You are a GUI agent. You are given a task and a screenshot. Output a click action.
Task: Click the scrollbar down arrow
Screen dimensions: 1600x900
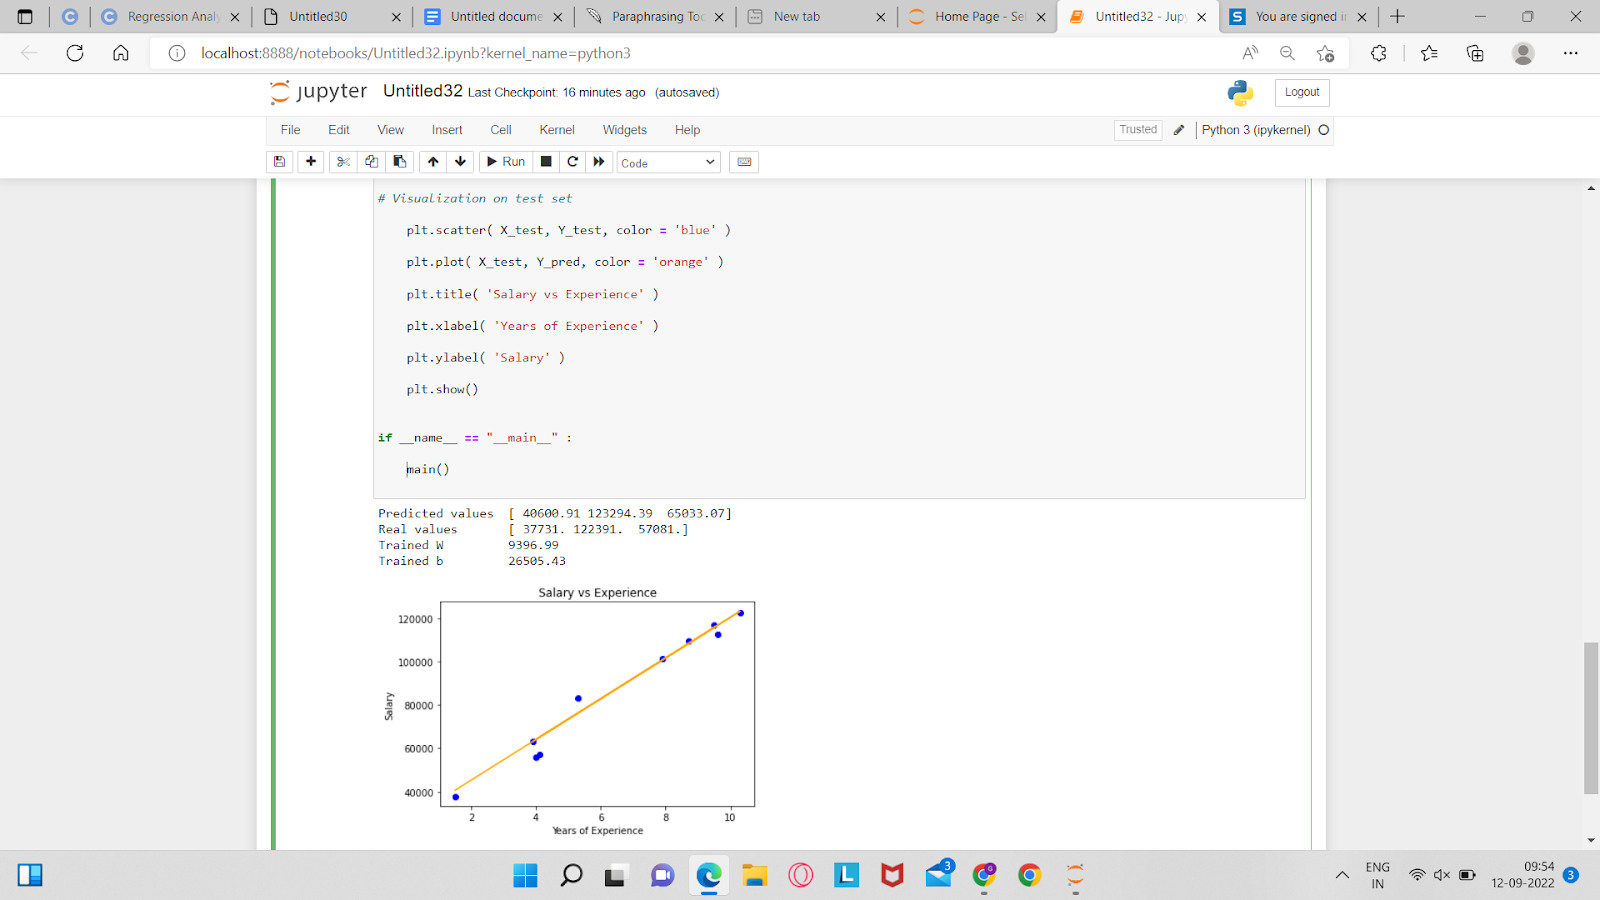pyautogui.click(x=1591, y=841)
